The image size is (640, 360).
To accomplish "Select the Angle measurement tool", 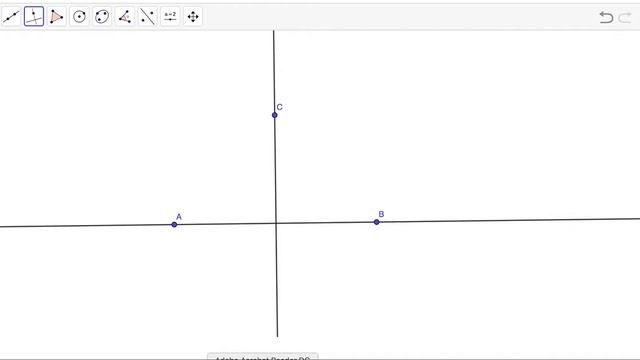I will click(124, 17).
